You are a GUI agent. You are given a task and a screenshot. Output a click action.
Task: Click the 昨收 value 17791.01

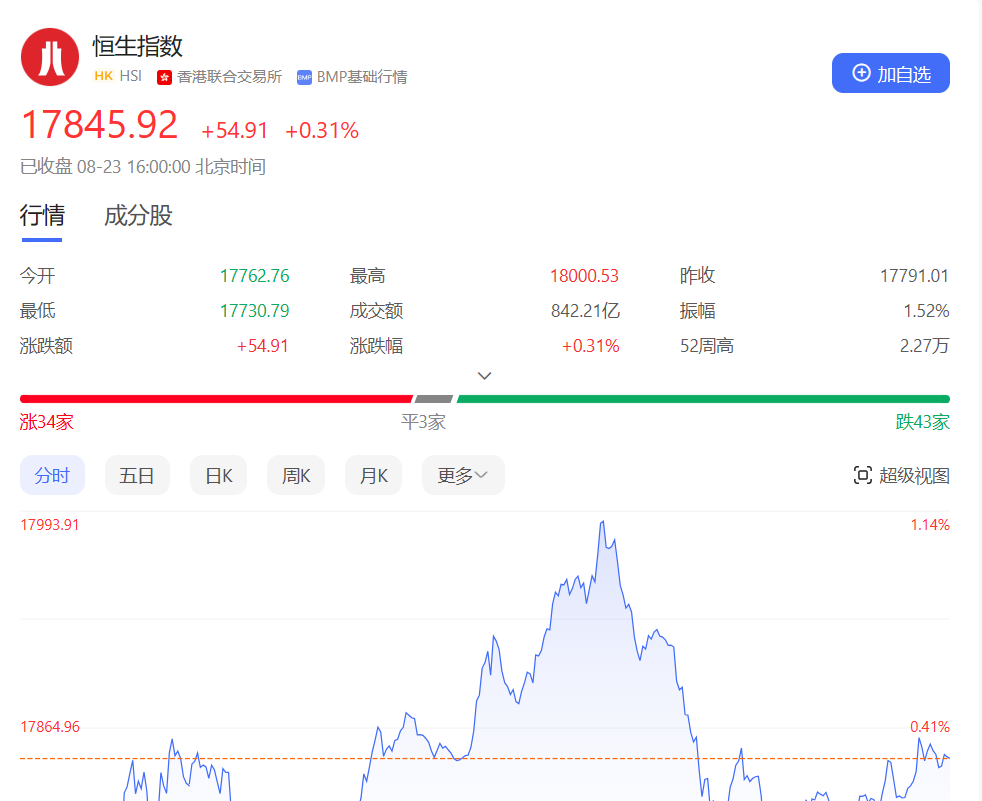[914, 276]
